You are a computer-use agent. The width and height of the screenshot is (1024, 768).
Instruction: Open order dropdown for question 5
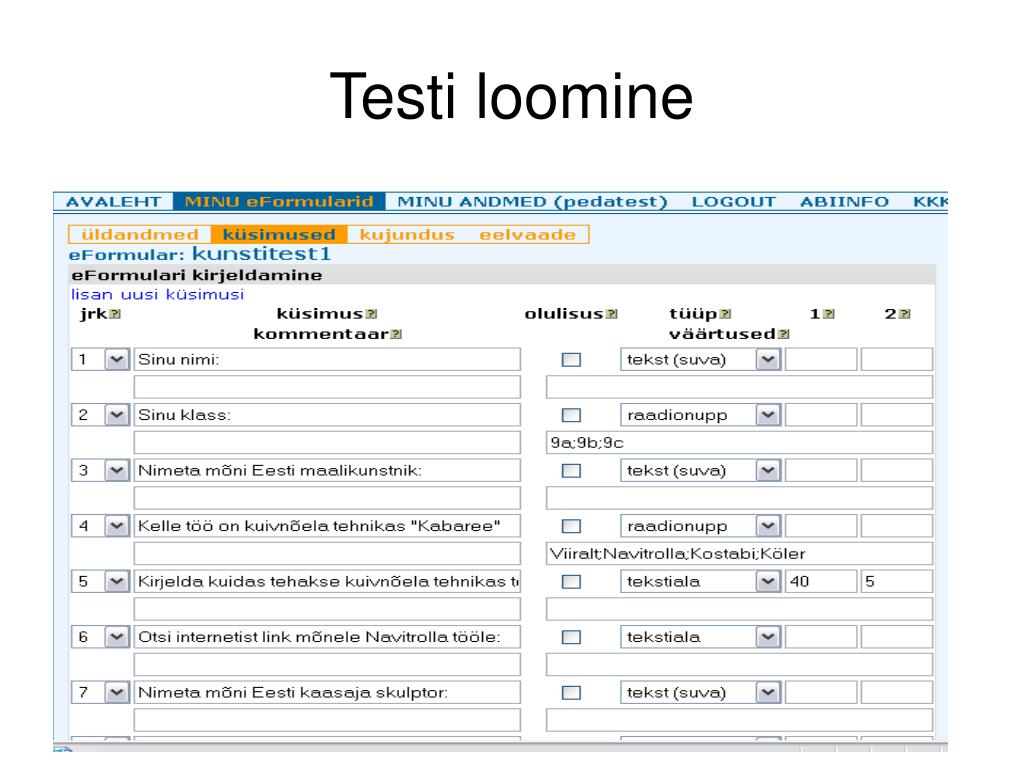117,582
